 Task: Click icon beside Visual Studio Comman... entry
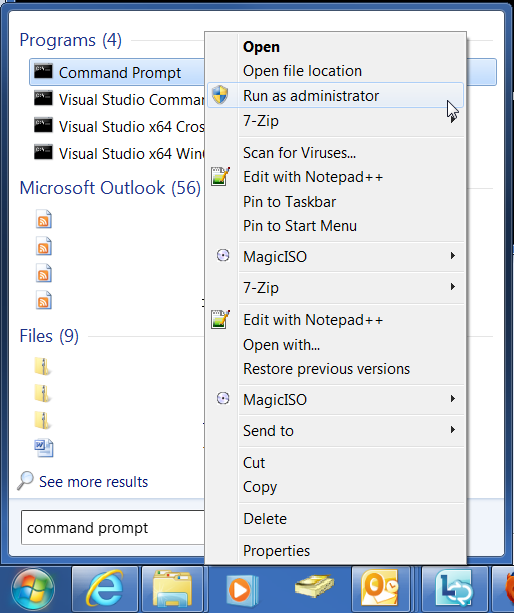[43, 99]
